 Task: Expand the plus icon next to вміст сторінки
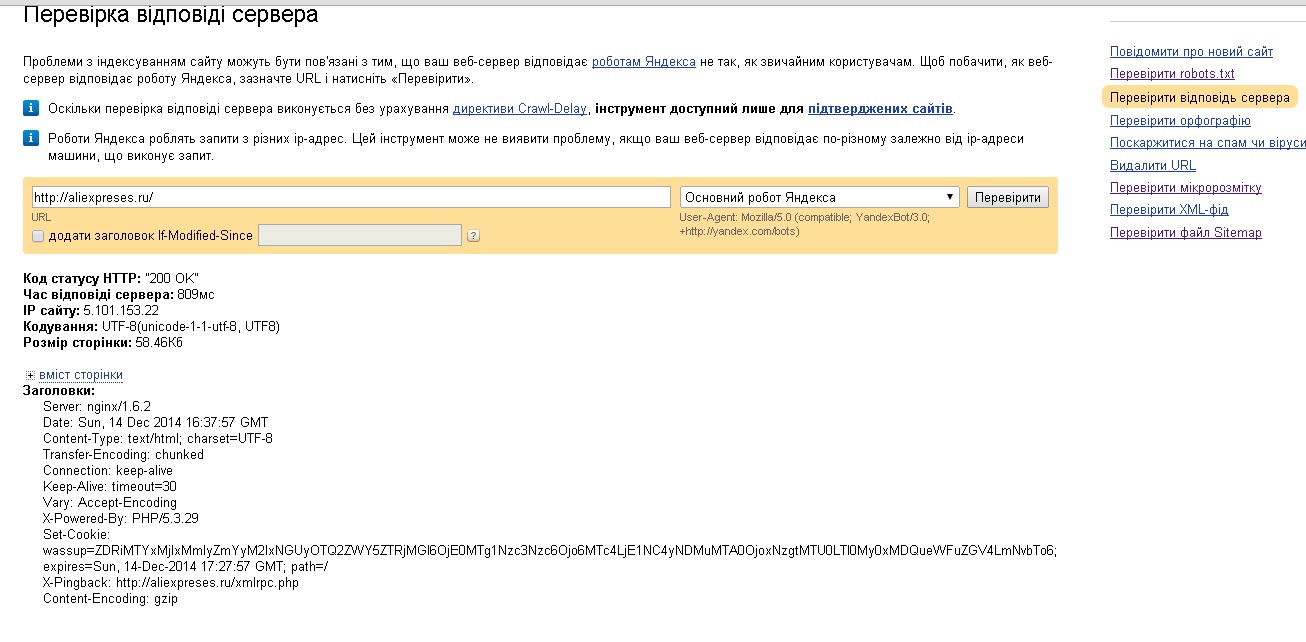(30, 375)
